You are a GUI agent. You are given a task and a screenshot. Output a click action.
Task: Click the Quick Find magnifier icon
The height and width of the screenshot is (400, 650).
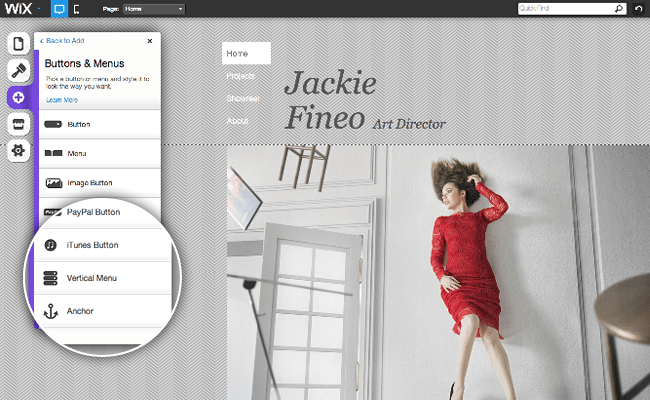619,8
